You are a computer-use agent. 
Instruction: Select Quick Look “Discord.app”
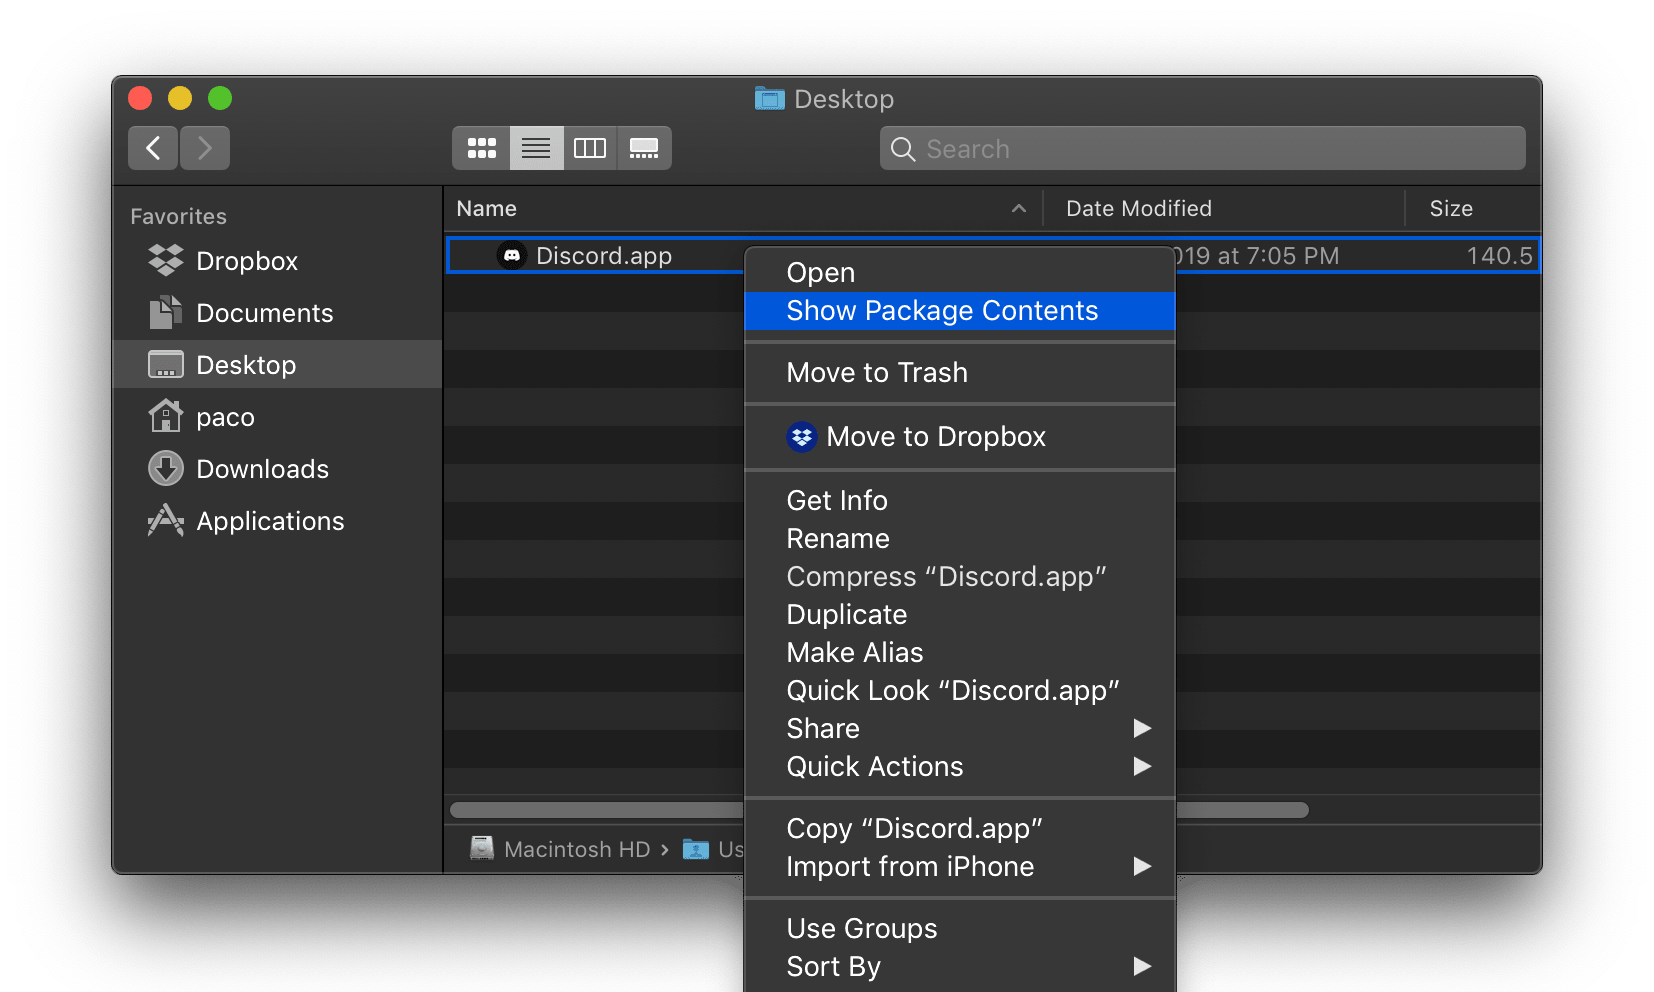pyautogui.click(x=960, y=690)
